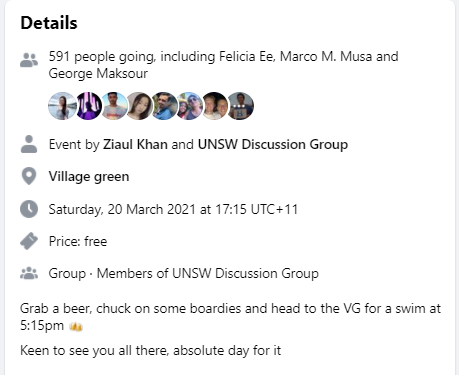Viewport: 459px width, 375px height.
Task: Open the first attendee profile picture
Action: click(x=62, y=106)
